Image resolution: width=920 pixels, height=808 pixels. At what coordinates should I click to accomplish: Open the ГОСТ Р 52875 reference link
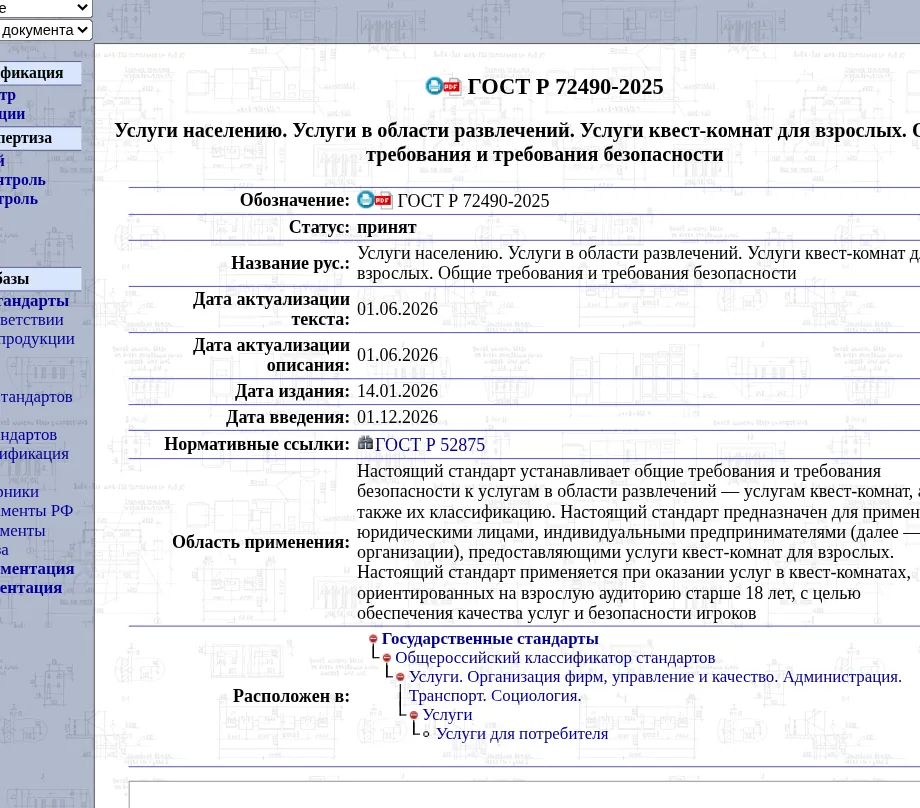430,445
